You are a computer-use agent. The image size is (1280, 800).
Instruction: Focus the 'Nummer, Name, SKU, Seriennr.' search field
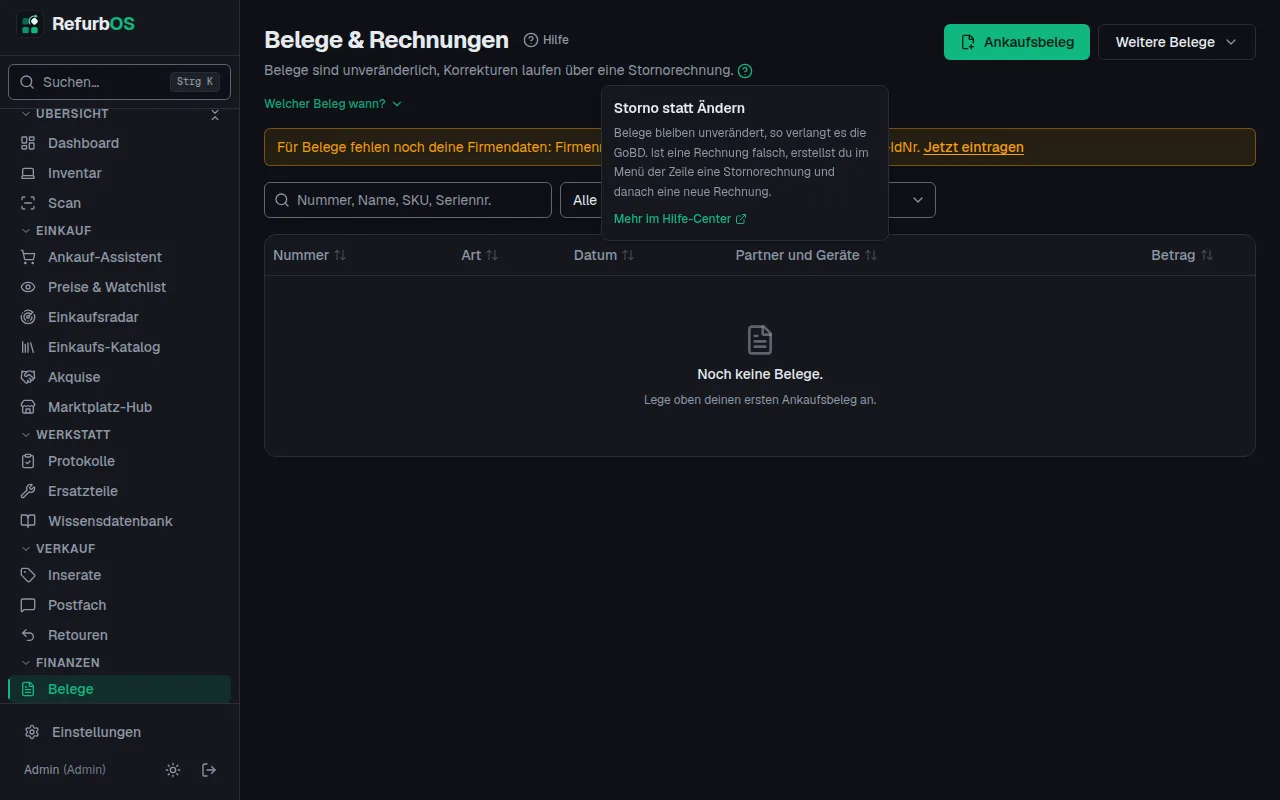coord(408,200)
